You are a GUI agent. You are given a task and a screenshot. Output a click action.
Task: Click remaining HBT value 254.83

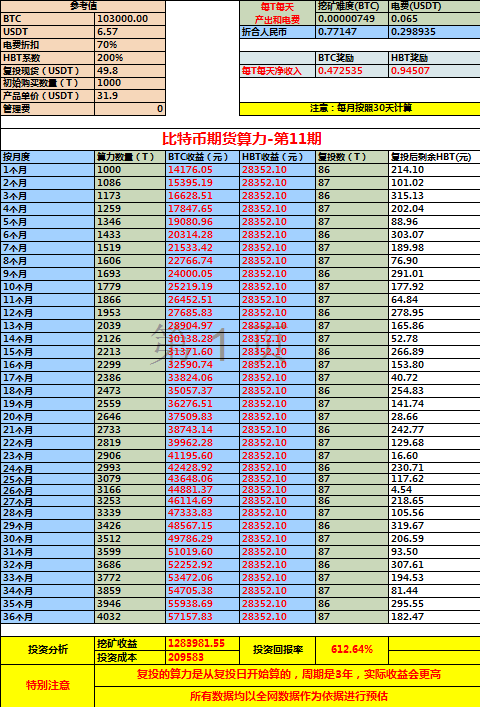pyautogui.click(x=434, y=391)
